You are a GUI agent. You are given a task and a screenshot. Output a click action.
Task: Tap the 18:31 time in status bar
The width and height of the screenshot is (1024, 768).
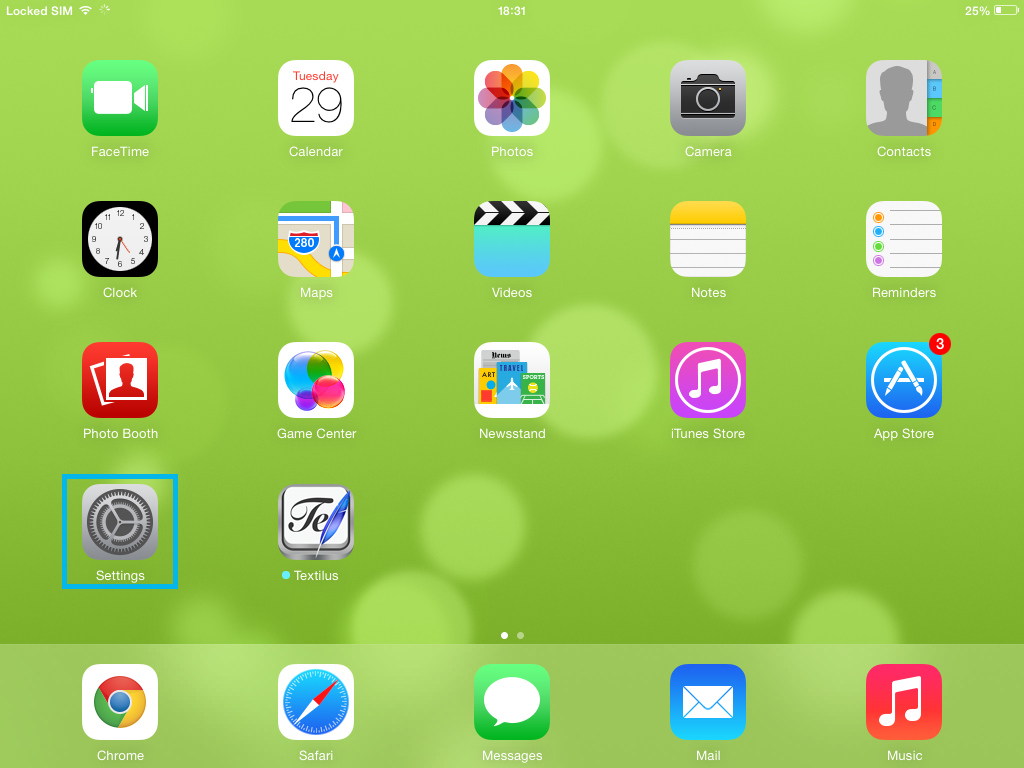coord(512,11)
